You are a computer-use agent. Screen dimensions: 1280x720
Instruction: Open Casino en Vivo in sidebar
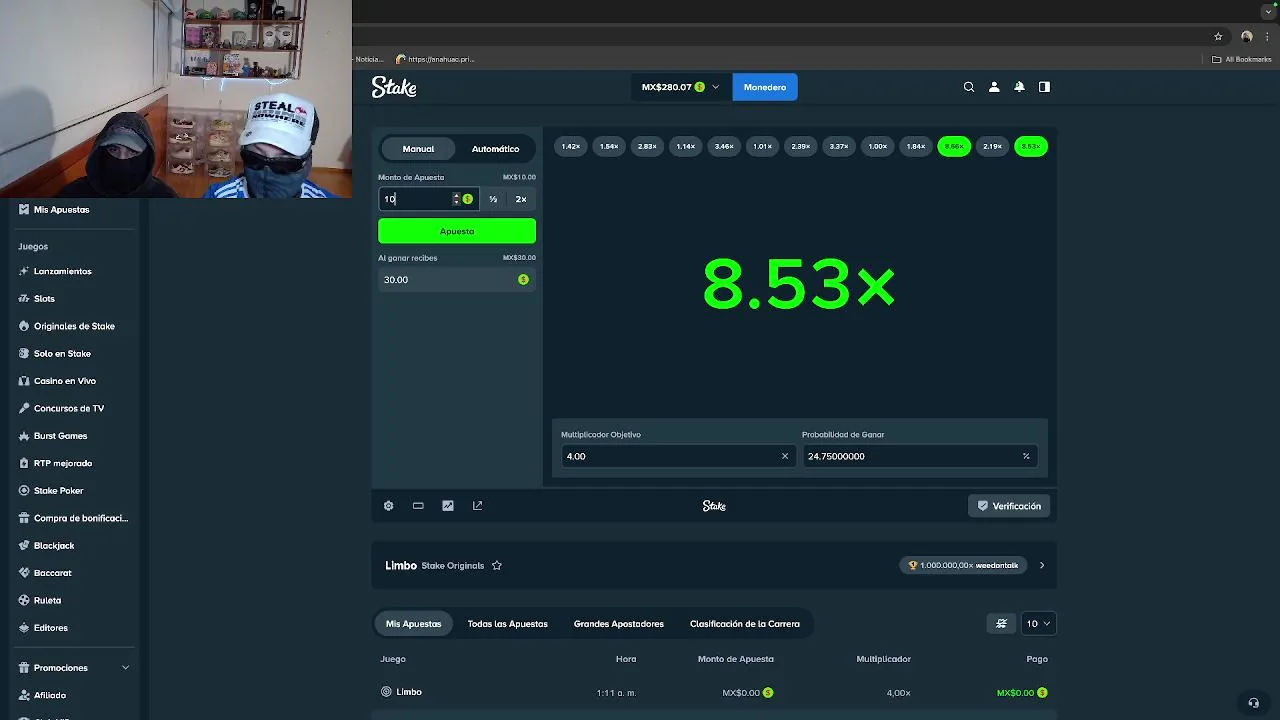pyautogui.click(x=65, y=381)
